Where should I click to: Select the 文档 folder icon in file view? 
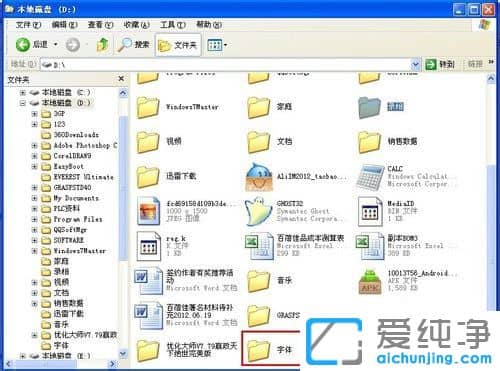point(258,142)
